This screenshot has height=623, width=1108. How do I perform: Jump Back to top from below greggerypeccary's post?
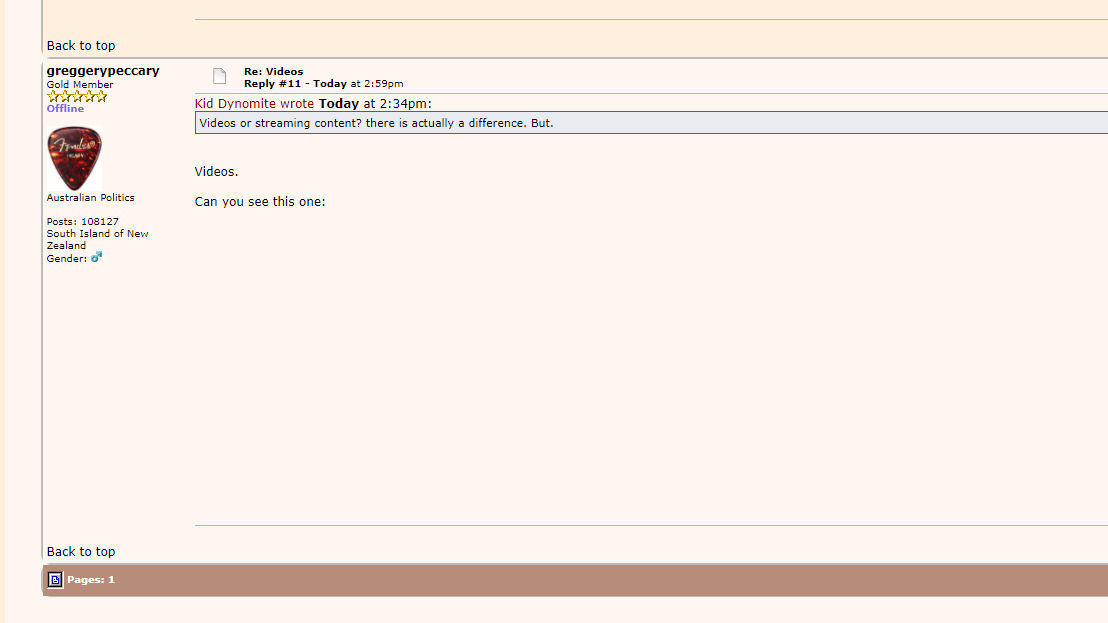81,552
